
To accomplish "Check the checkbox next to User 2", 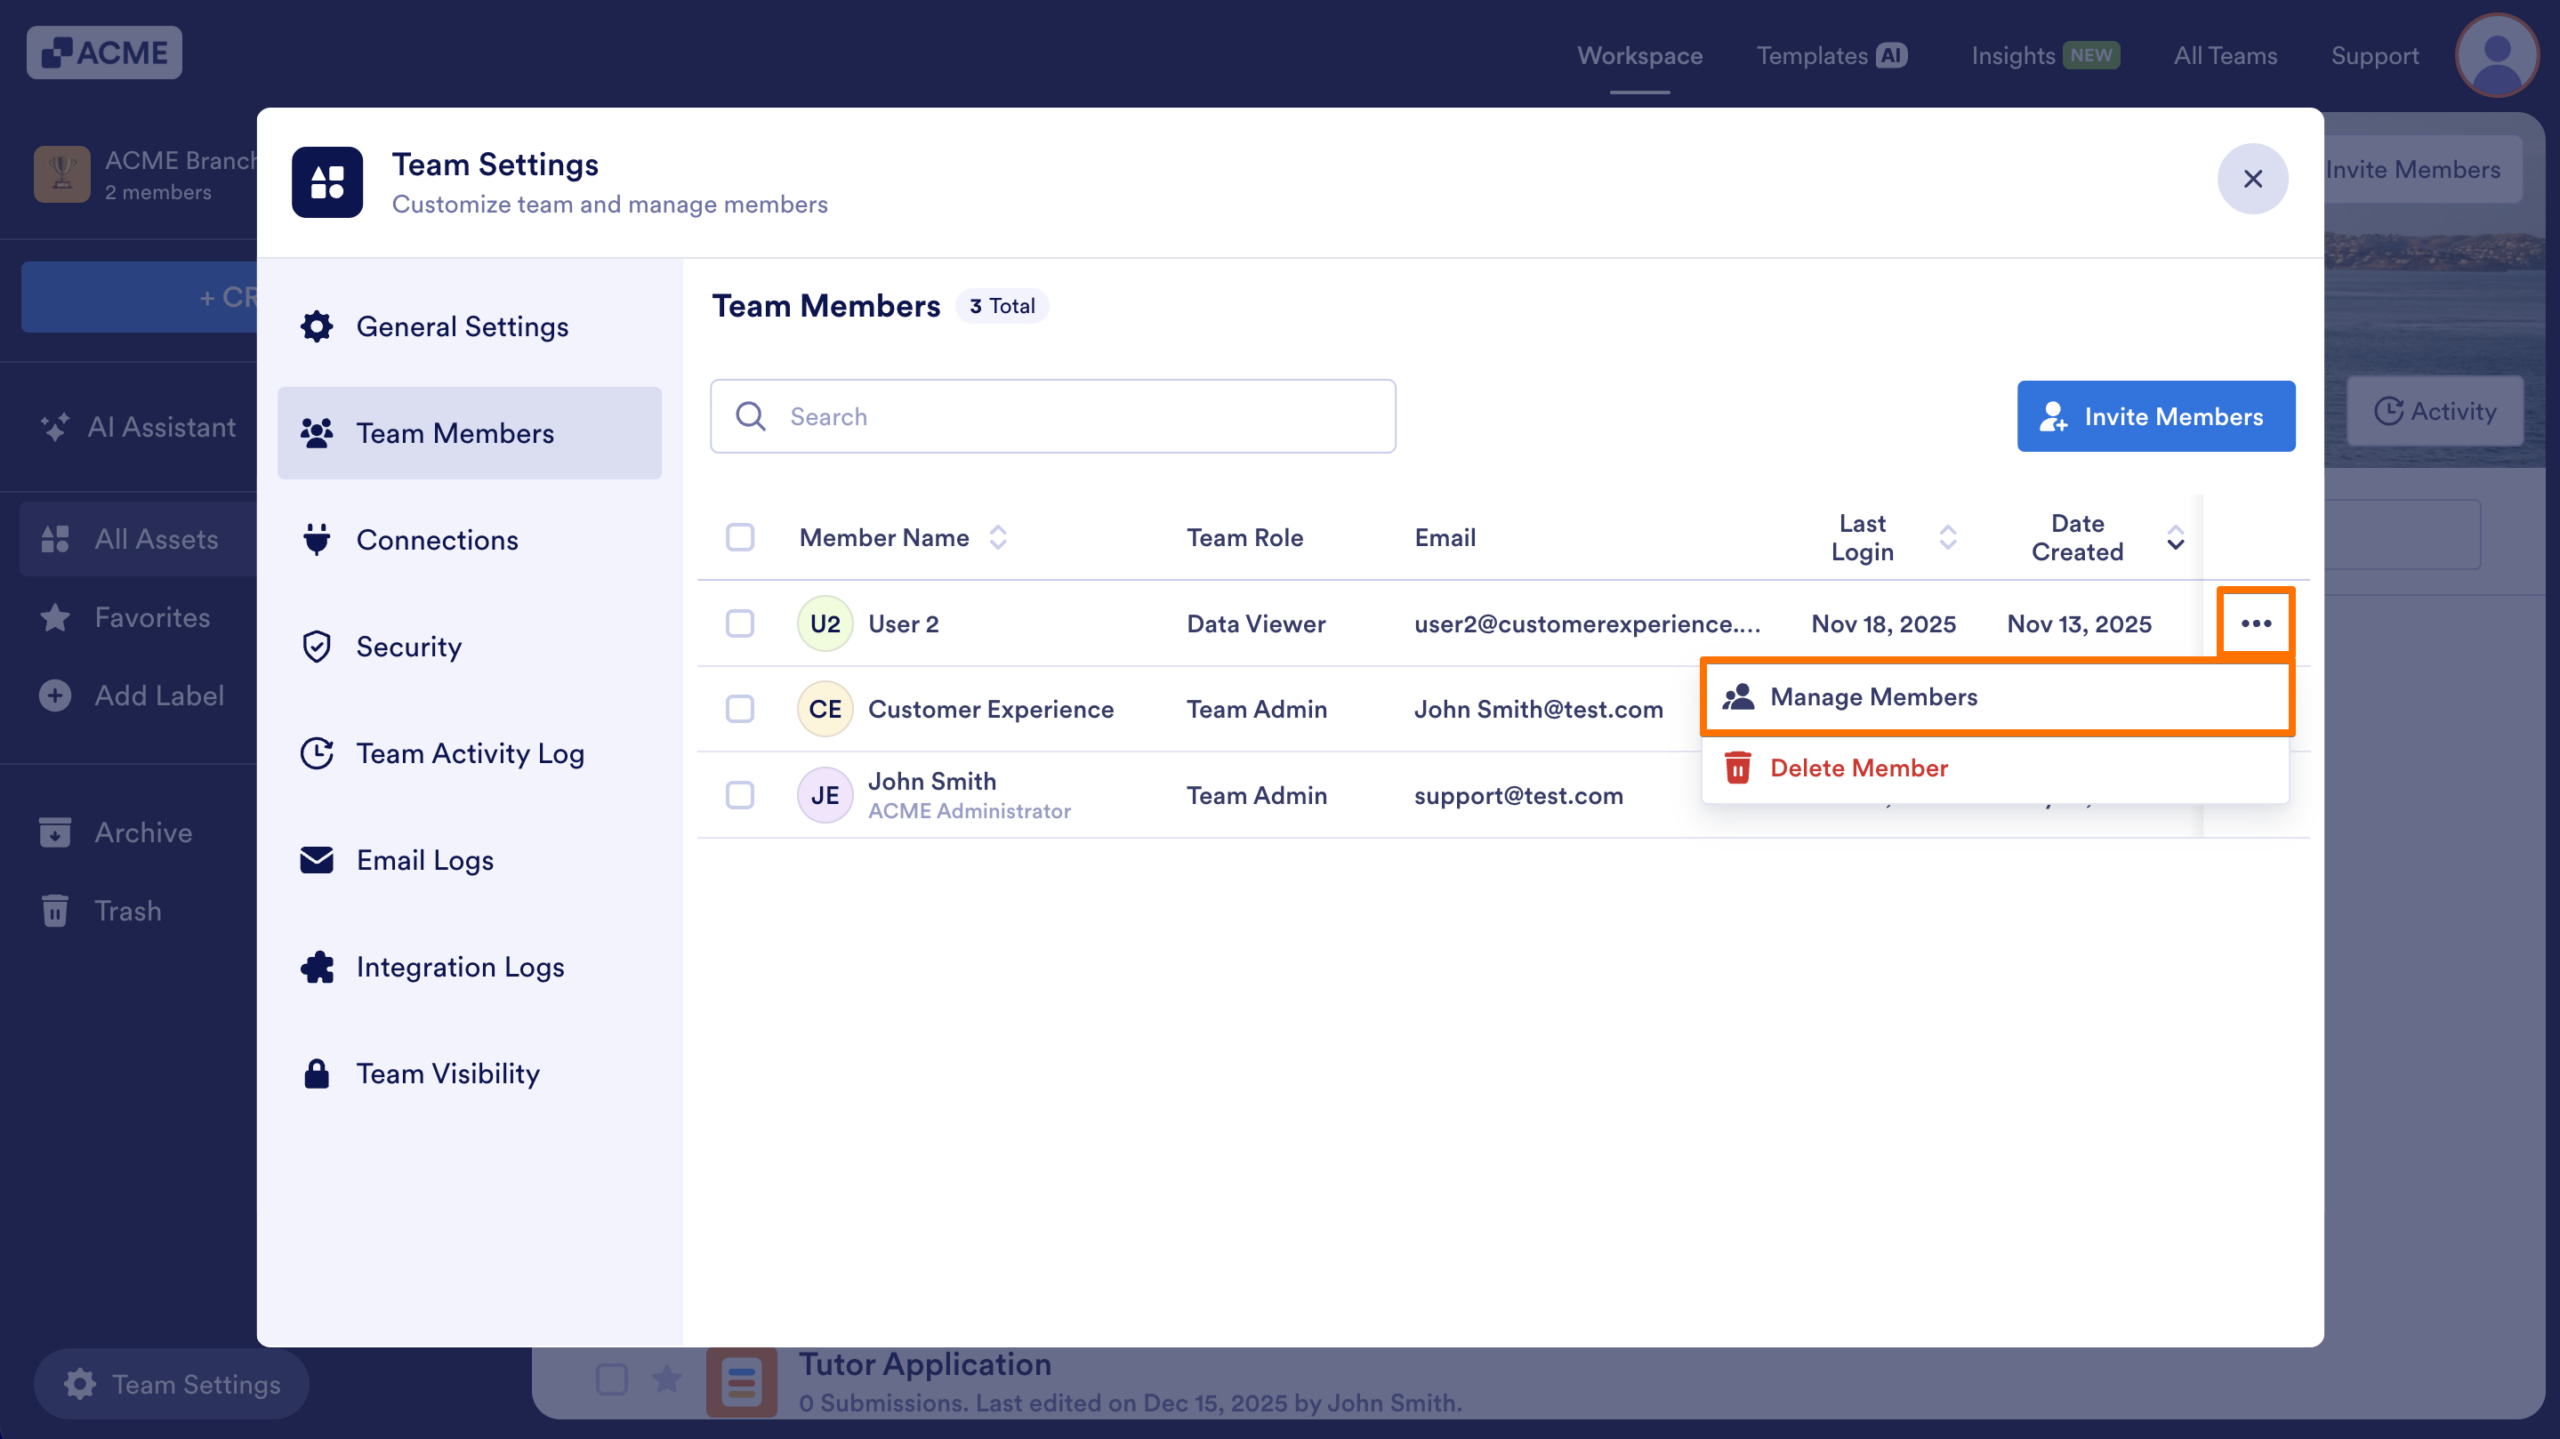I will (740, 623).
